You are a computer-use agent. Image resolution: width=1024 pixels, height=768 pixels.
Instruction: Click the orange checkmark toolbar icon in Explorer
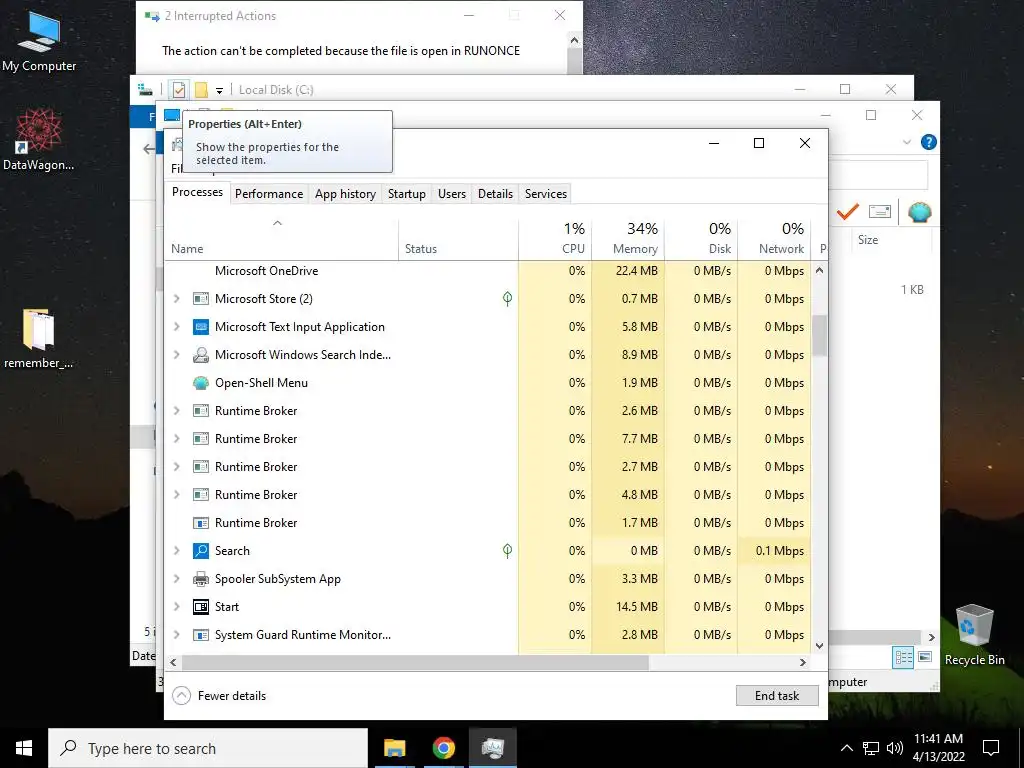point(848,212)
